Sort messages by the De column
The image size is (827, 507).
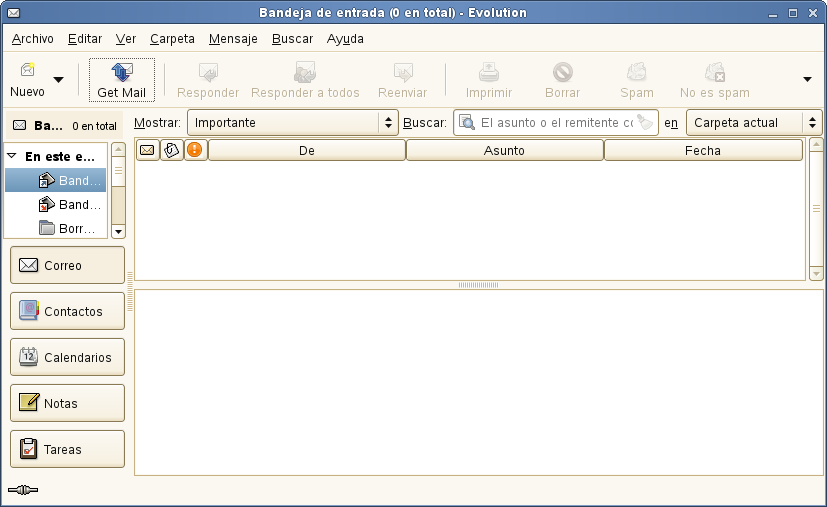[307, 150]
